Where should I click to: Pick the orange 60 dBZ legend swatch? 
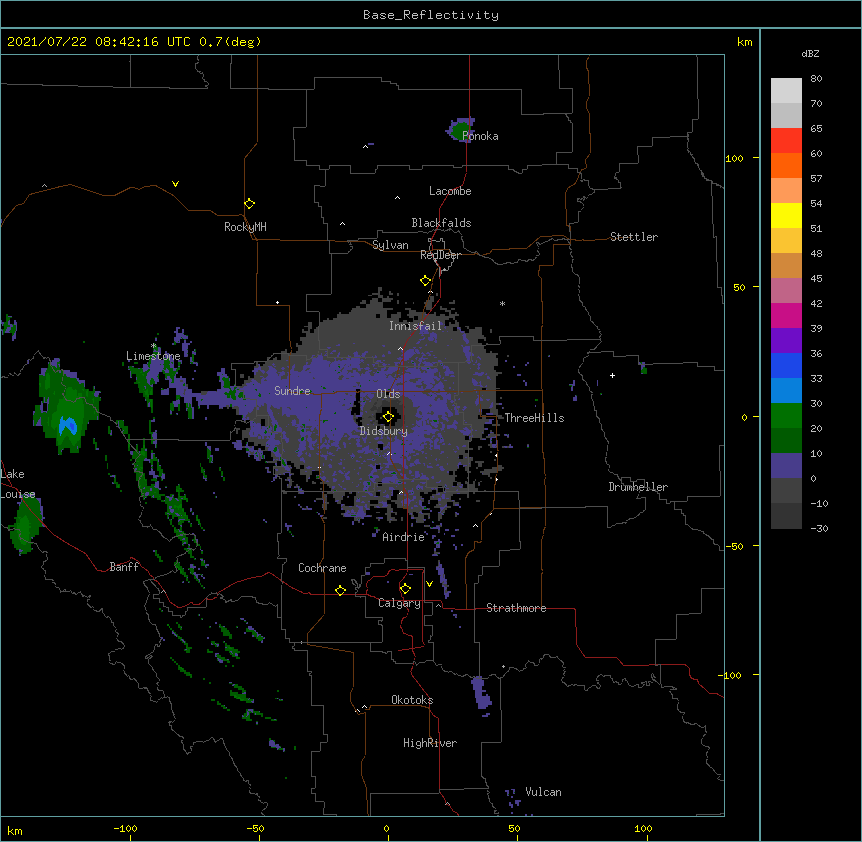click(786, 165)
